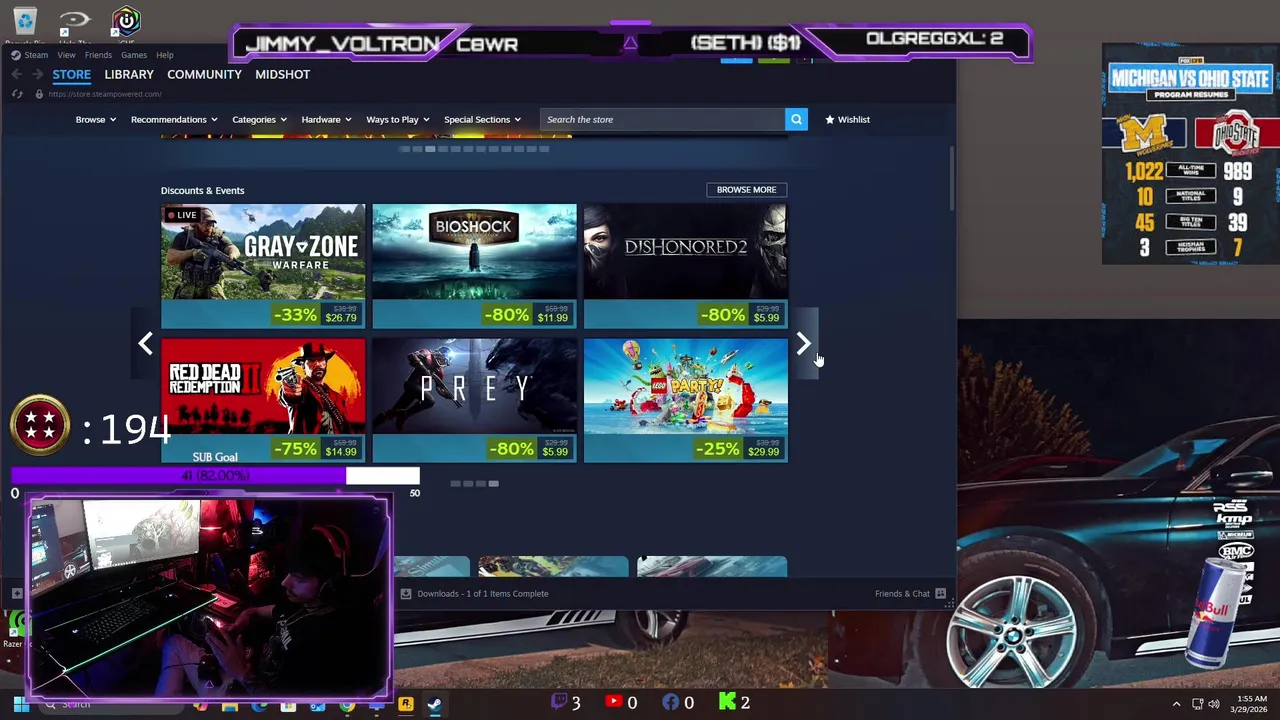Screen dimensions: 1280x720
Task: Open Steam from the taskbar
Action: click(434, 704)
